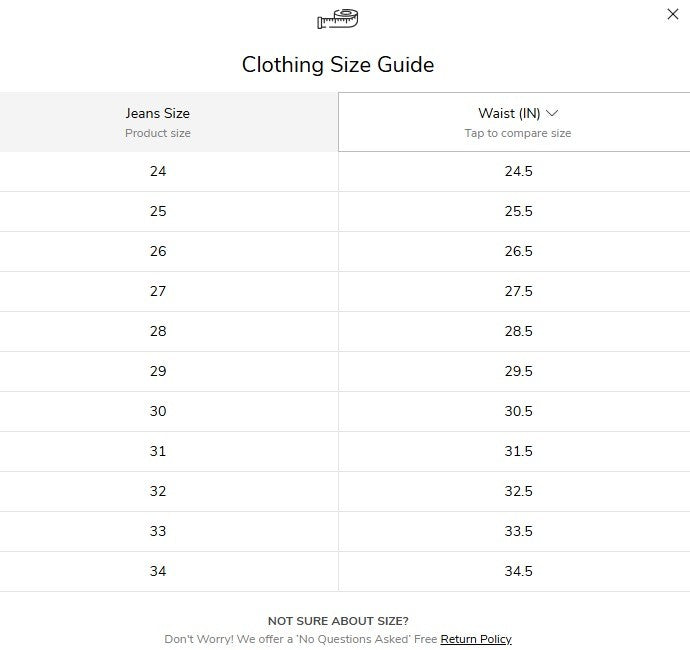The image size is (690, 650).
Task: Click waist measurement 33.5
Action: pos(518,531)
